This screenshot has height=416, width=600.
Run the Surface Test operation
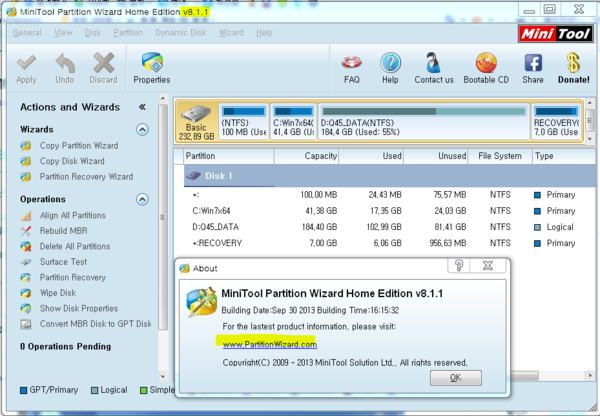pos(64,262)
